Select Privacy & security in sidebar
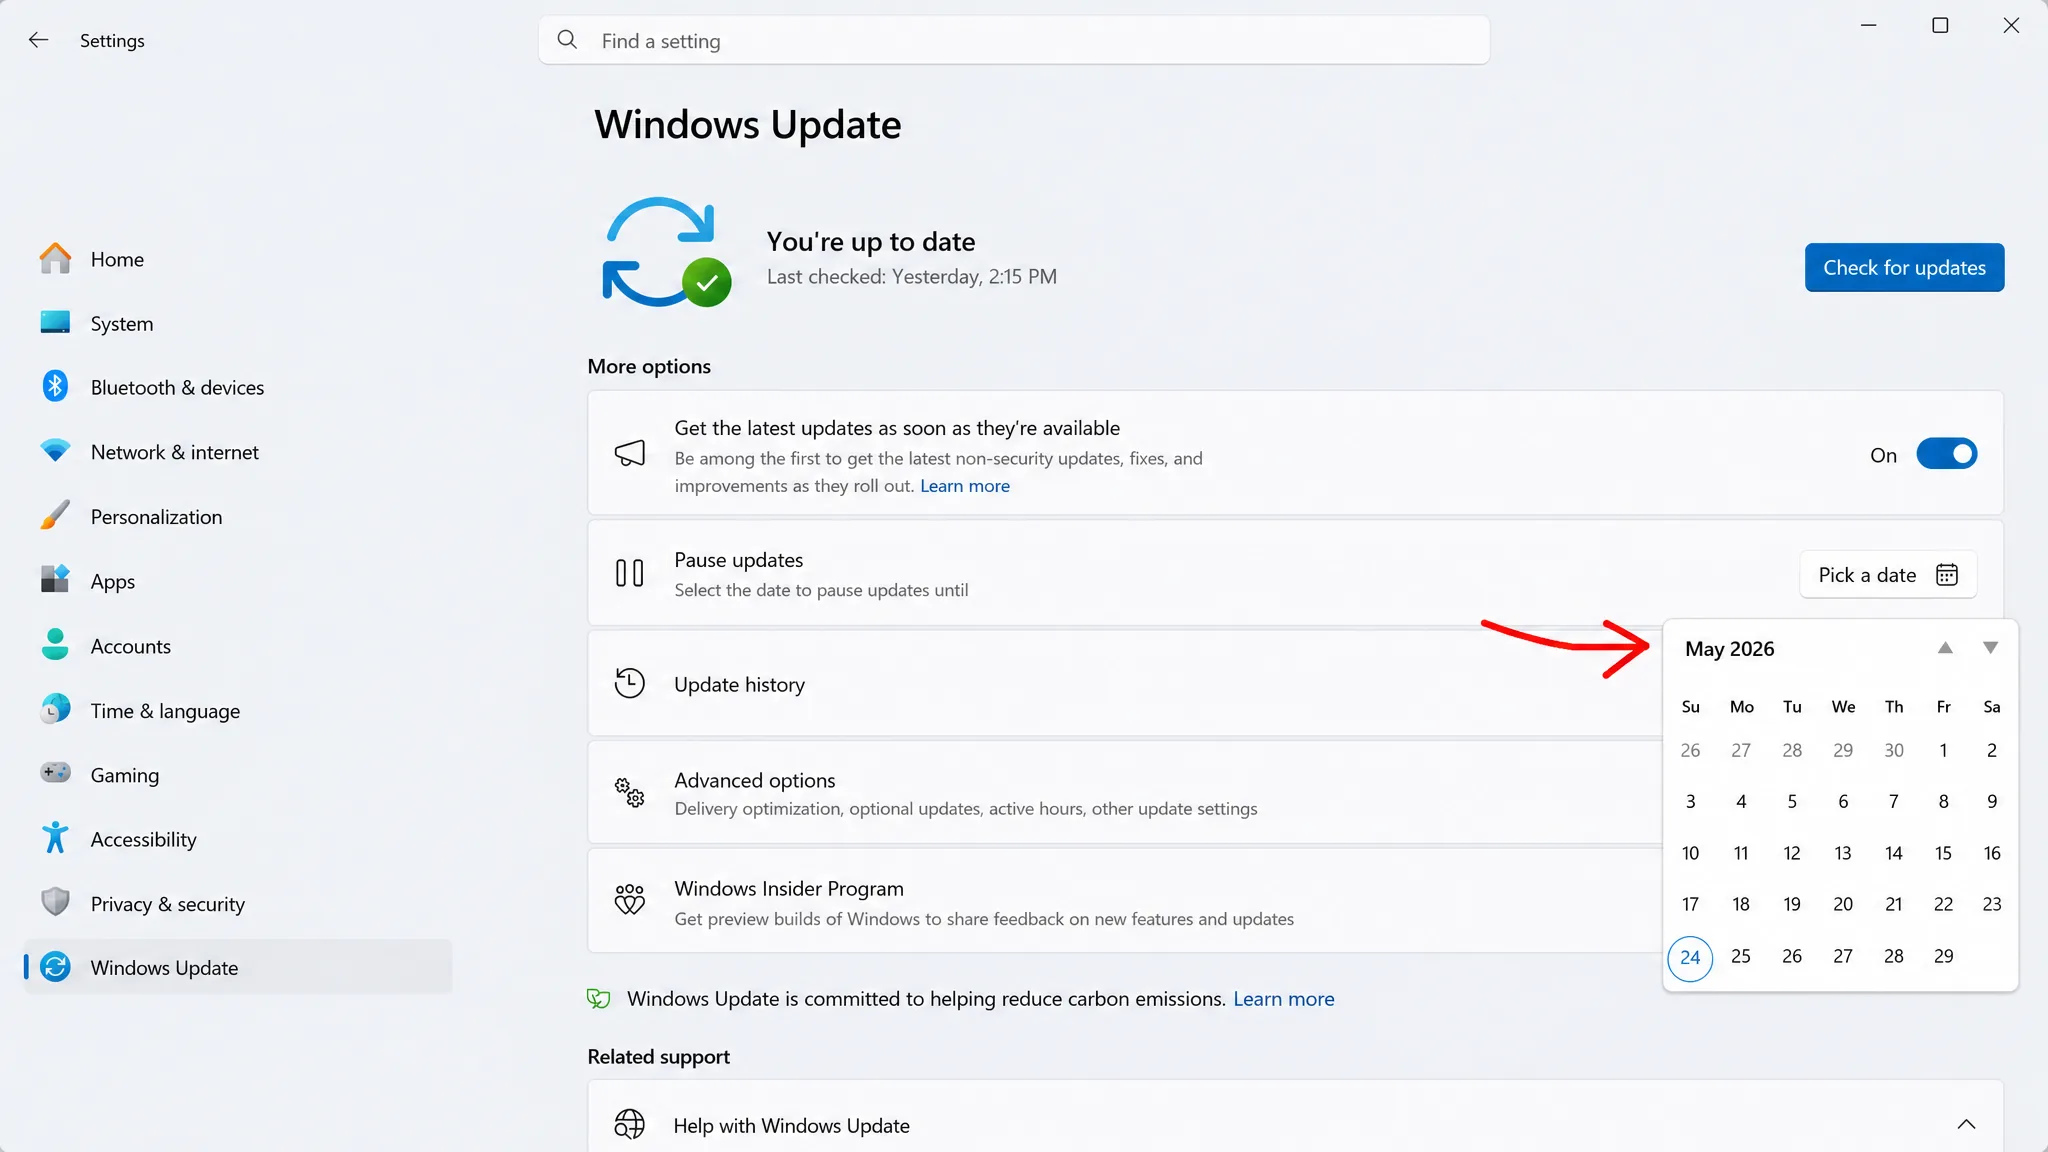This screenshot has height=1152, width=2048. pos(238,903)
